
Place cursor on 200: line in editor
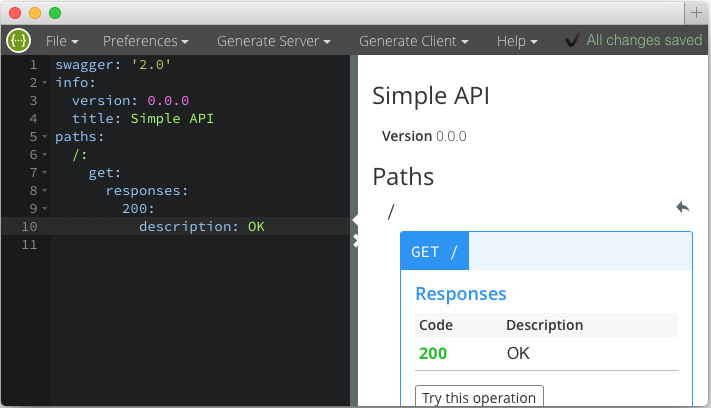pyautogui.click(x=138, y=209)
